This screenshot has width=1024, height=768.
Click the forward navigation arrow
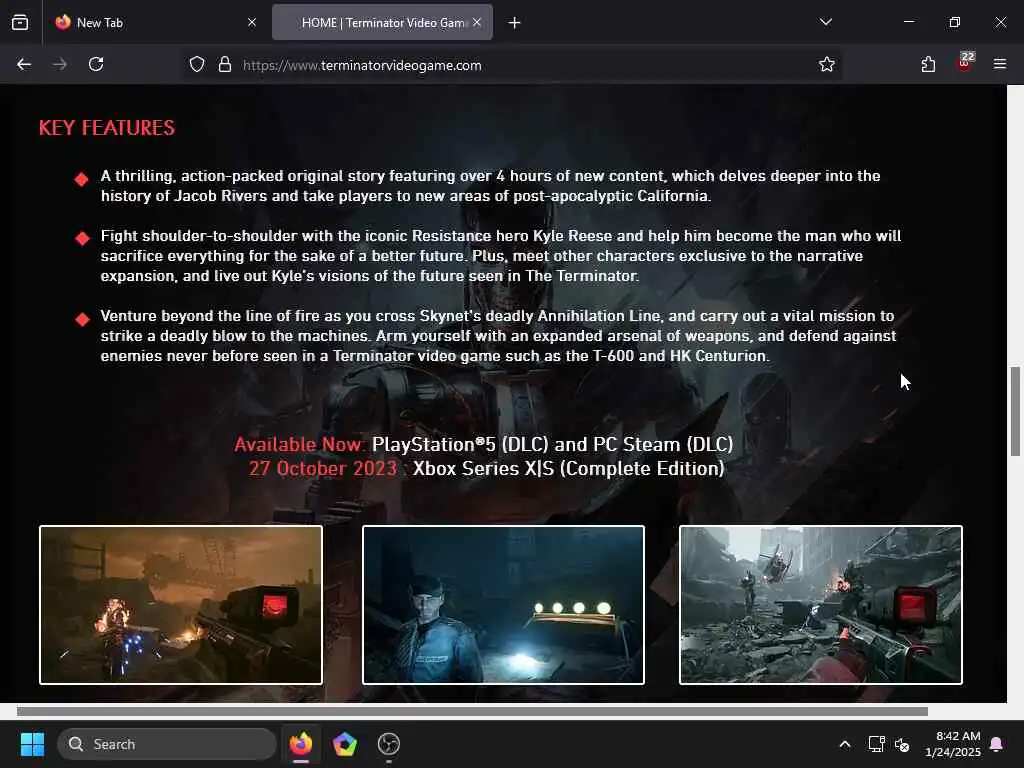coord(60,64)
